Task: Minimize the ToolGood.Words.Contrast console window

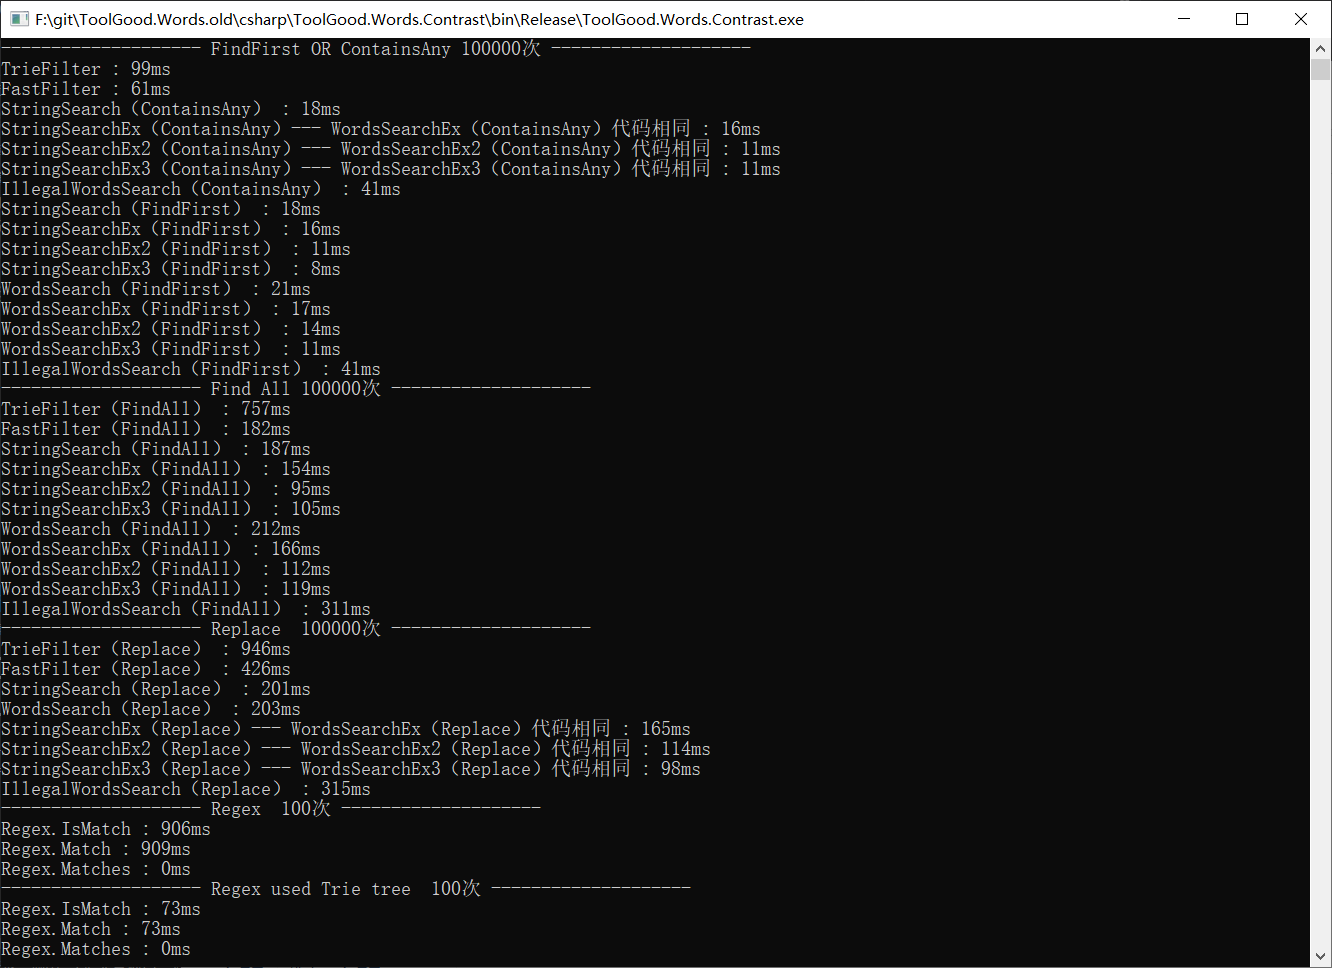Action: click(x=1184, y=19)
